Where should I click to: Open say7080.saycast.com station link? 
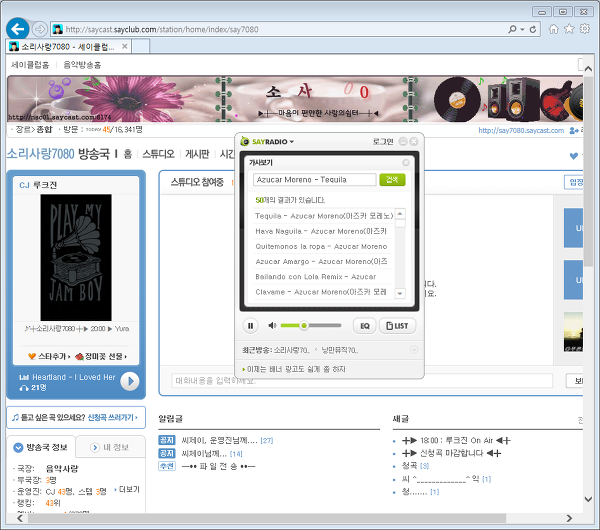(x=521, y=130)
